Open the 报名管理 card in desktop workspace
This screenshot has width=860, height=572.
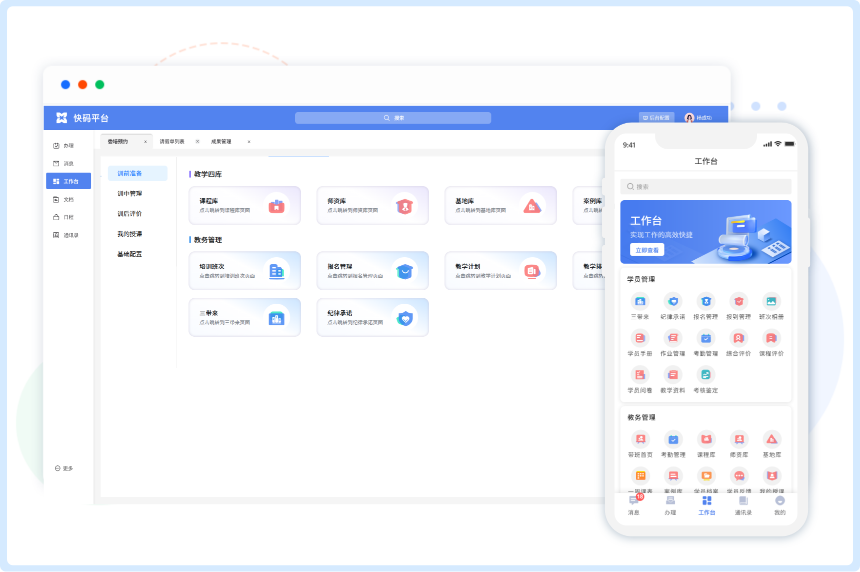click(372, 270)
